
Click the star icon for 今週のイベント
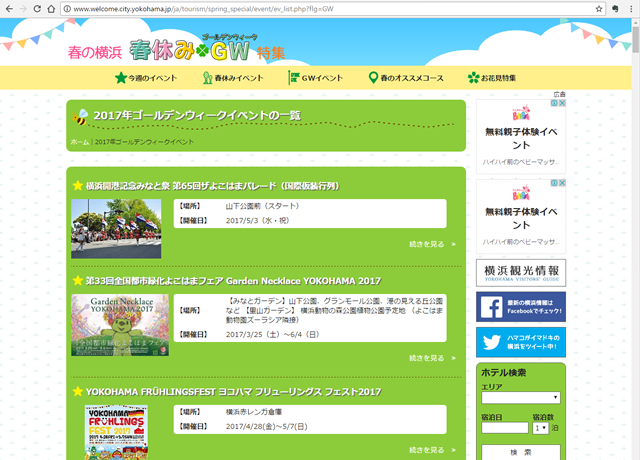coord(121,78)
